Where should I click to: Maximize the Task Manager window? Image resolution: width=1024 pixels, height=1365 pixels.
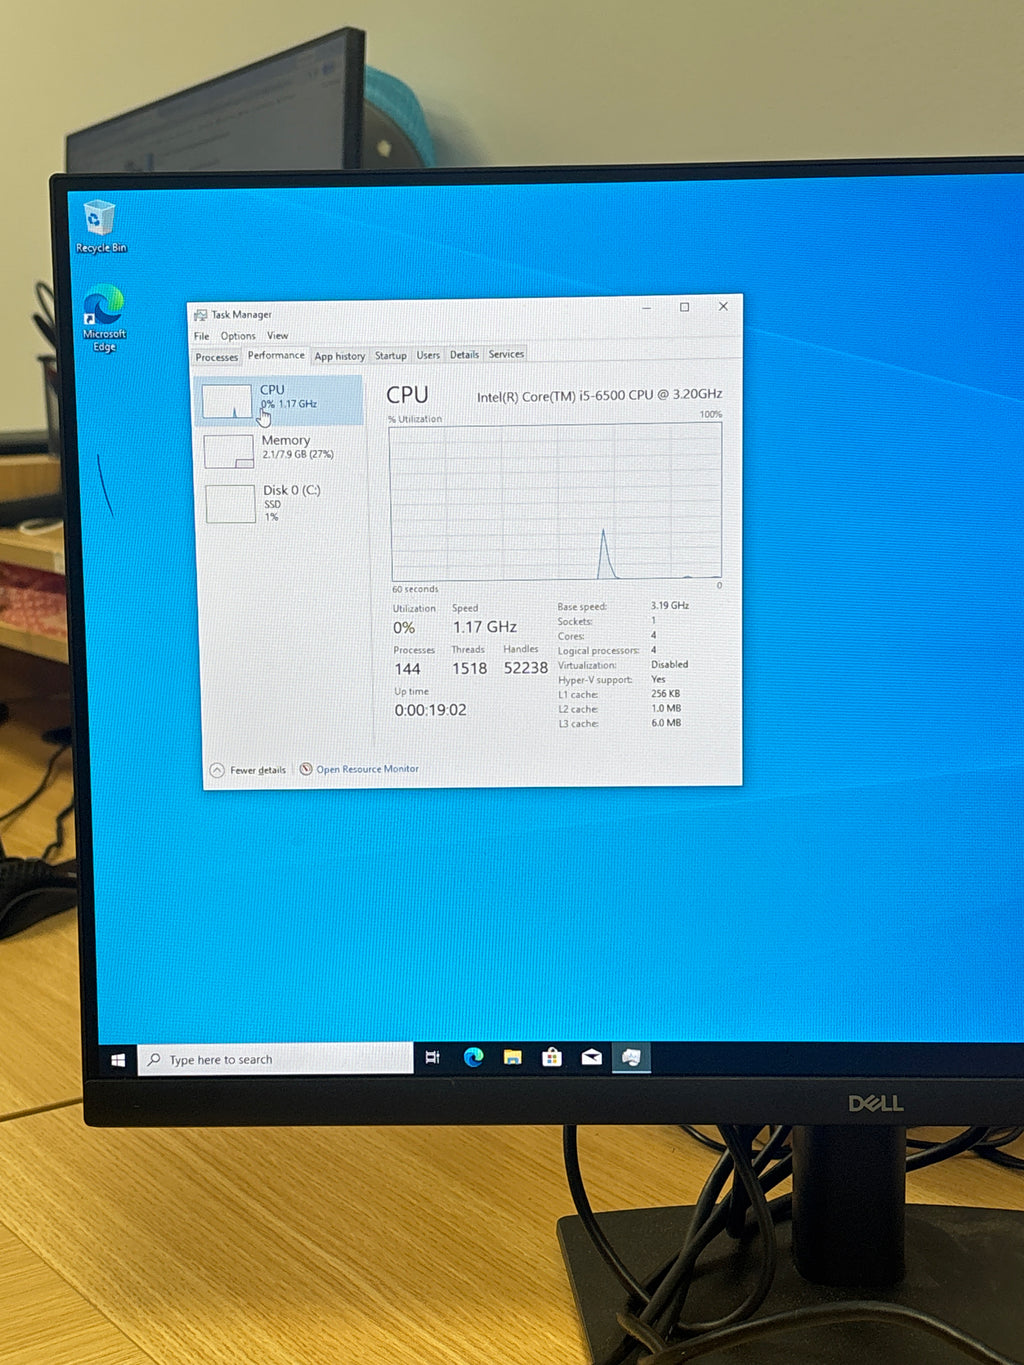pos(685,307)
